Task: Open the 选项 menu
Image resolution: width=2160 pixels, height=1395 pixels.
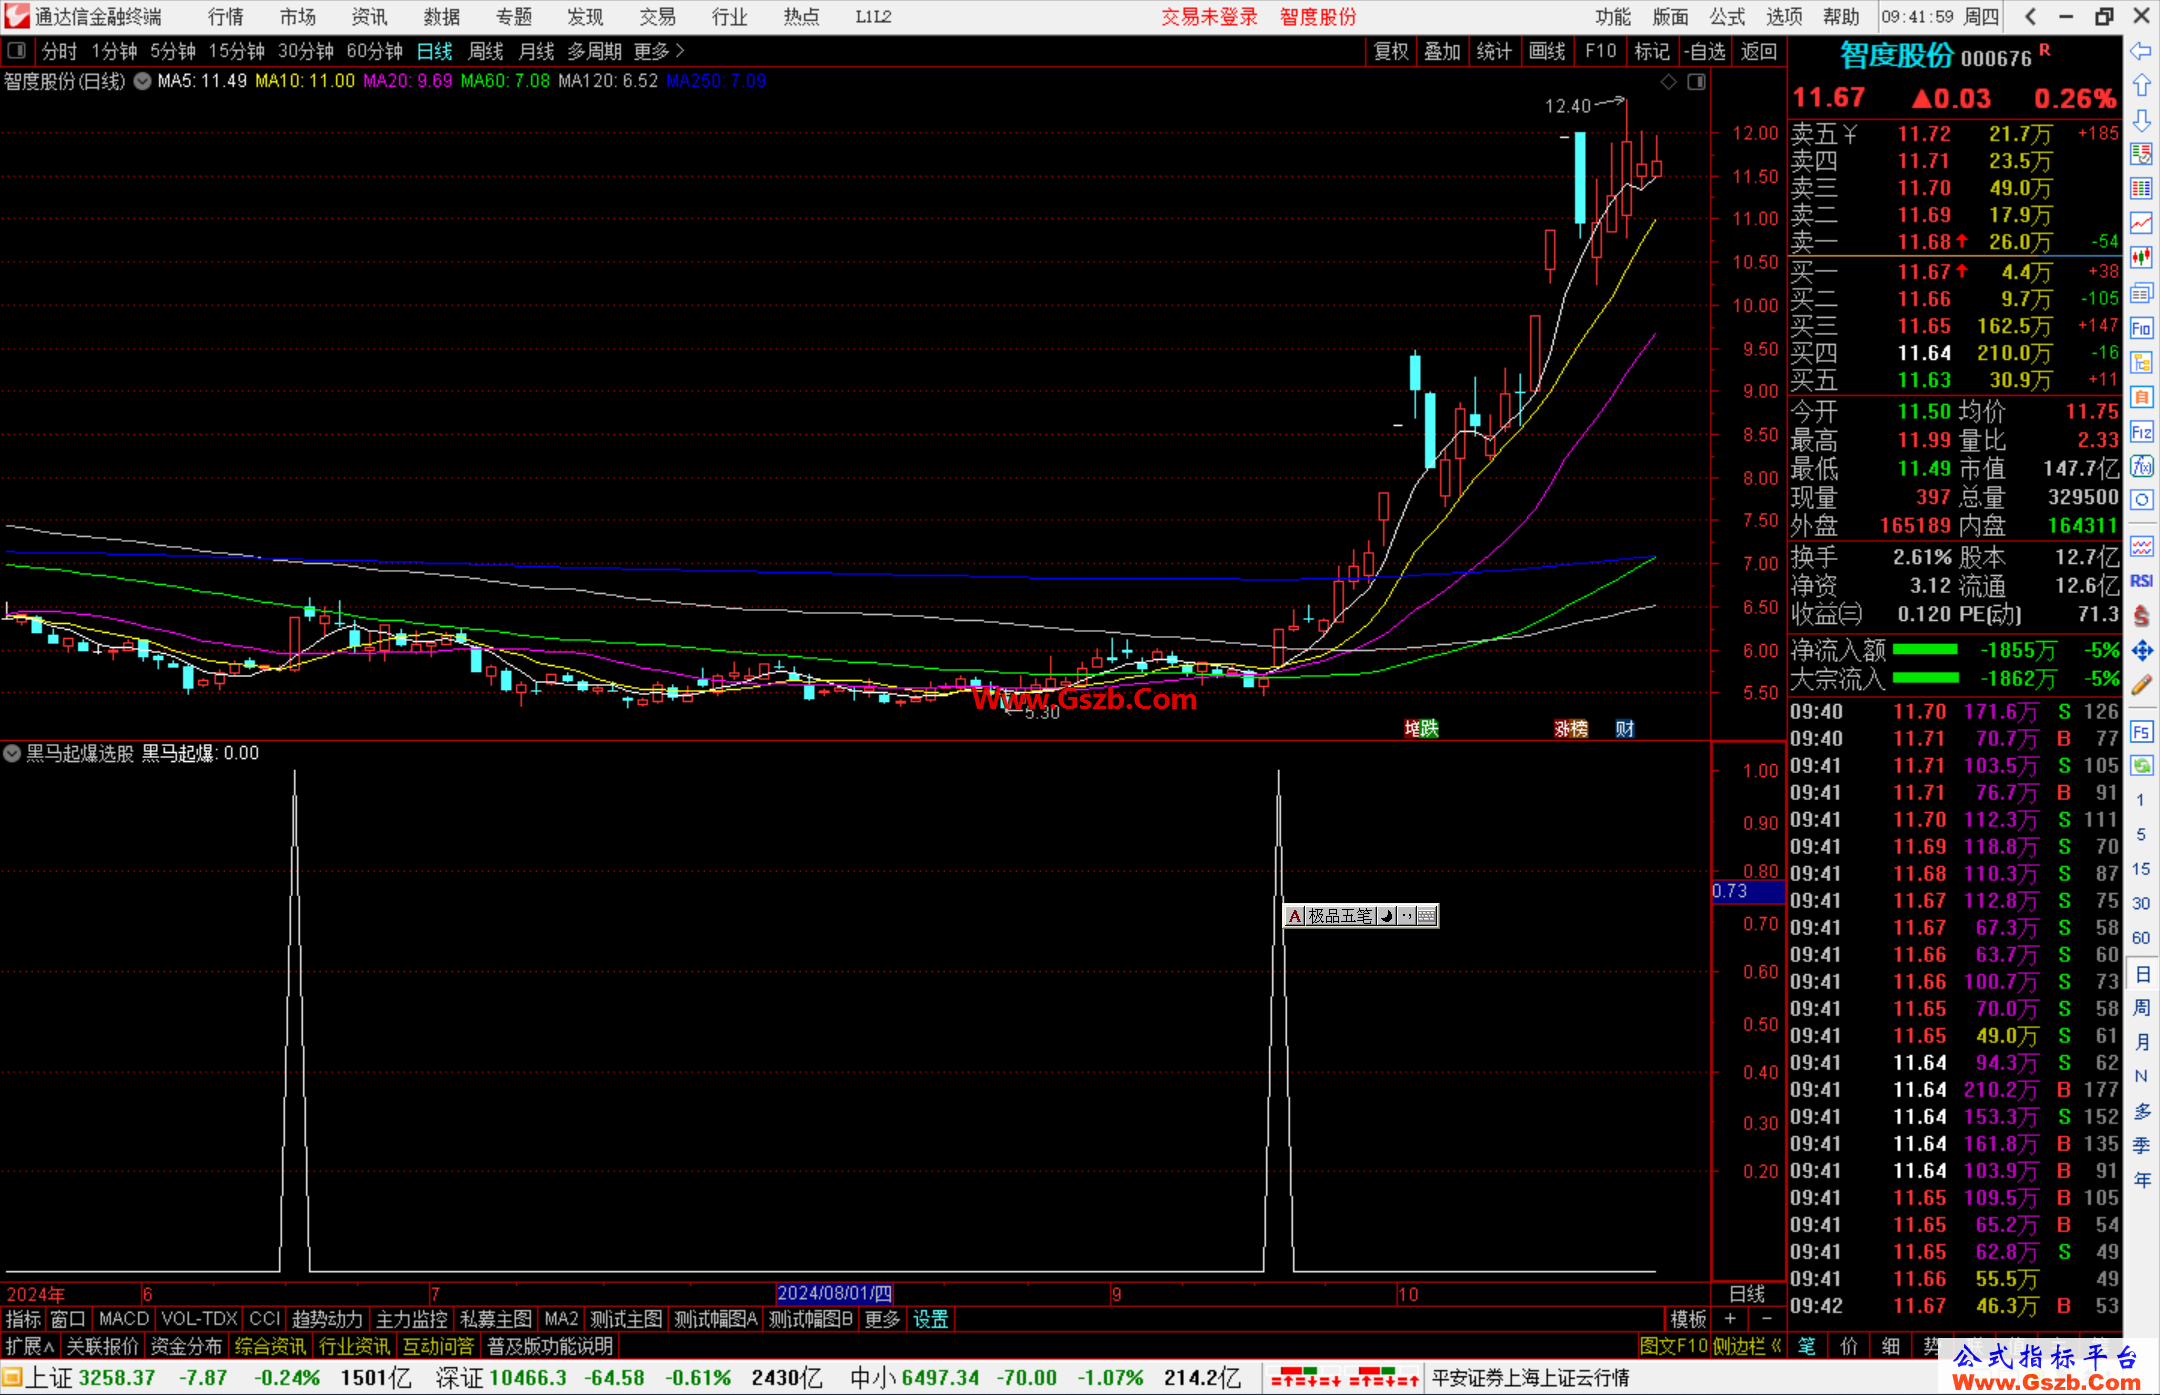Action: coord(1784,17)
